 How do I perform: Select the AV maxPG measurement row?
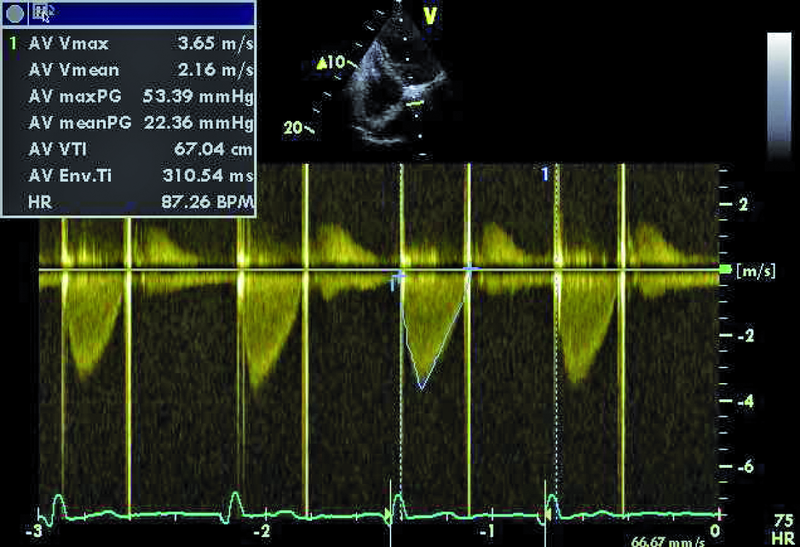[130, 97]
